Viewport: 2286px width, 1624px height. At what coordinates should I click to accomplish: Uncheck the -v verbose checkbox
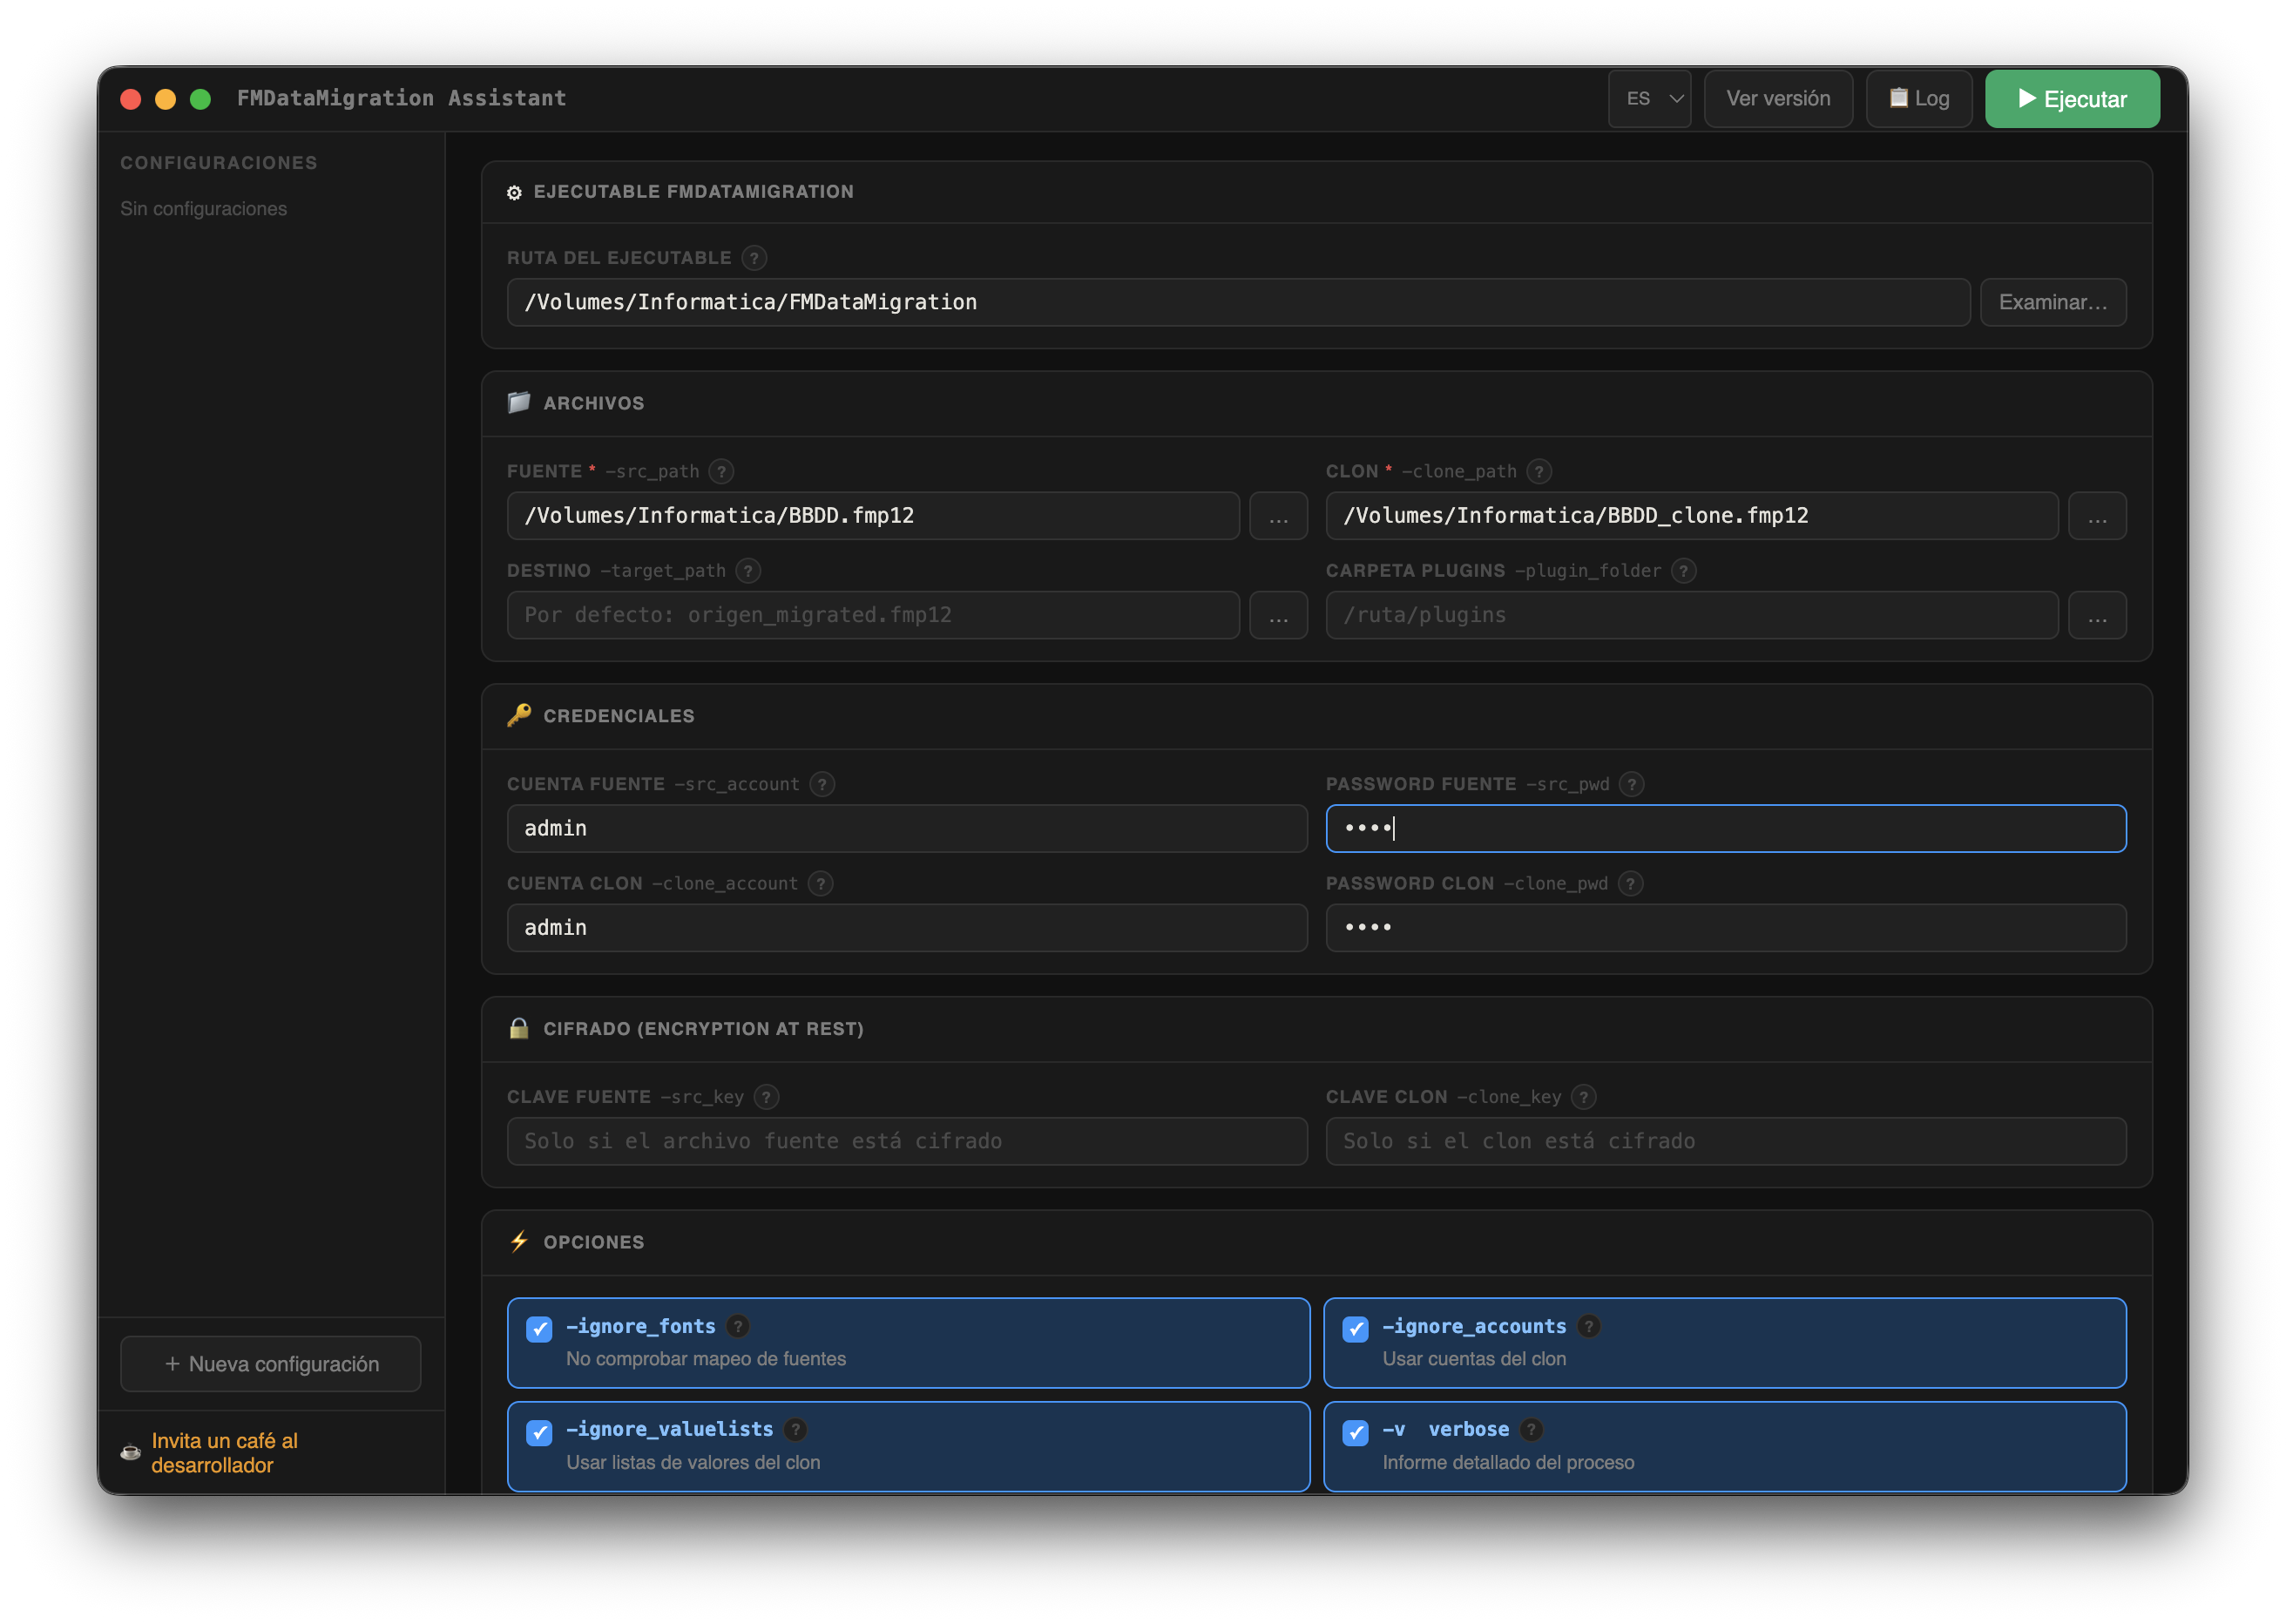coord(1356,1433)
